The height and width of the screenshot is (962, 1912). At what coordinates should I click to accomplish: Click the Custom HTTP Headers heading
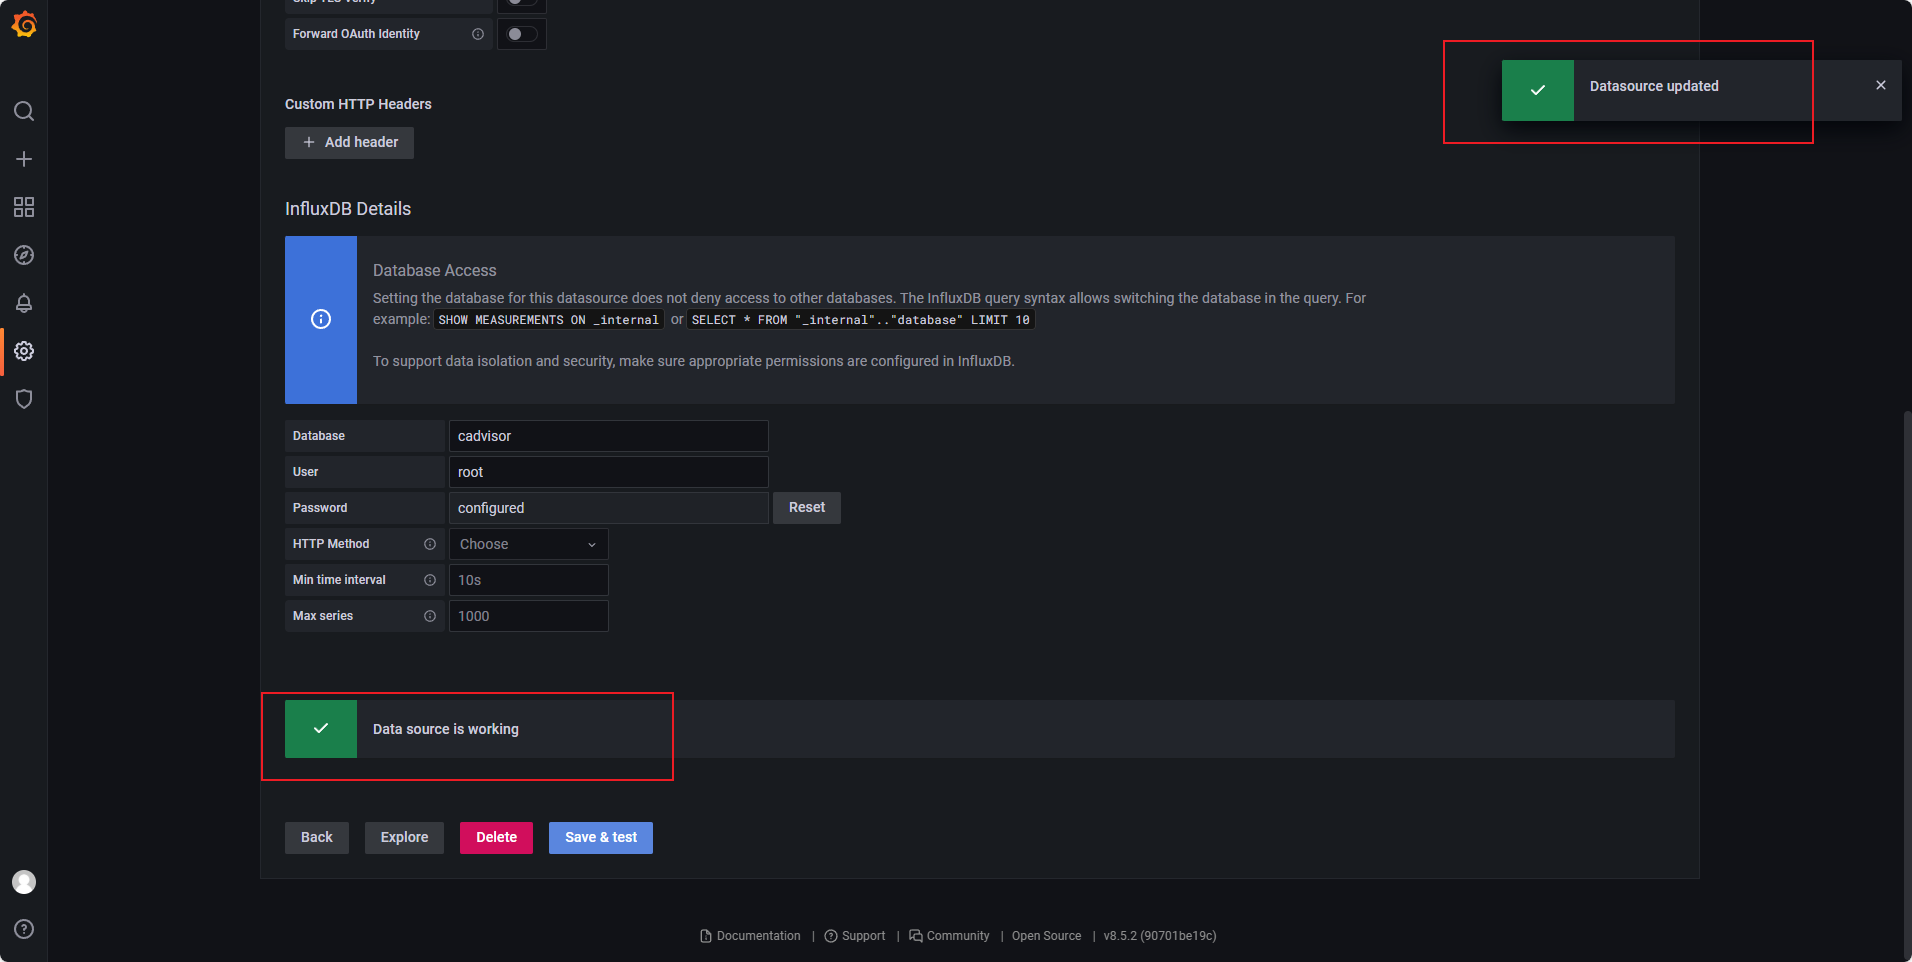[358, 104]
